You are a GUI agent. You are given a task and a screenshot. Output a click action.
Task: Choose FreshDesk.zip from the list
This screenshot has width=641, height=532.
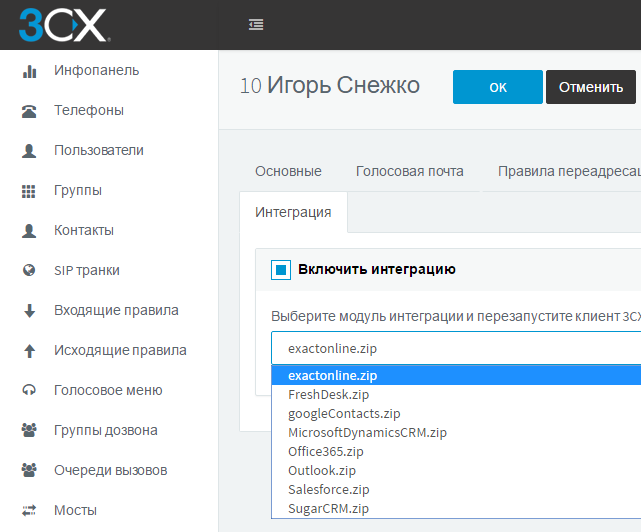click(456, 395)
